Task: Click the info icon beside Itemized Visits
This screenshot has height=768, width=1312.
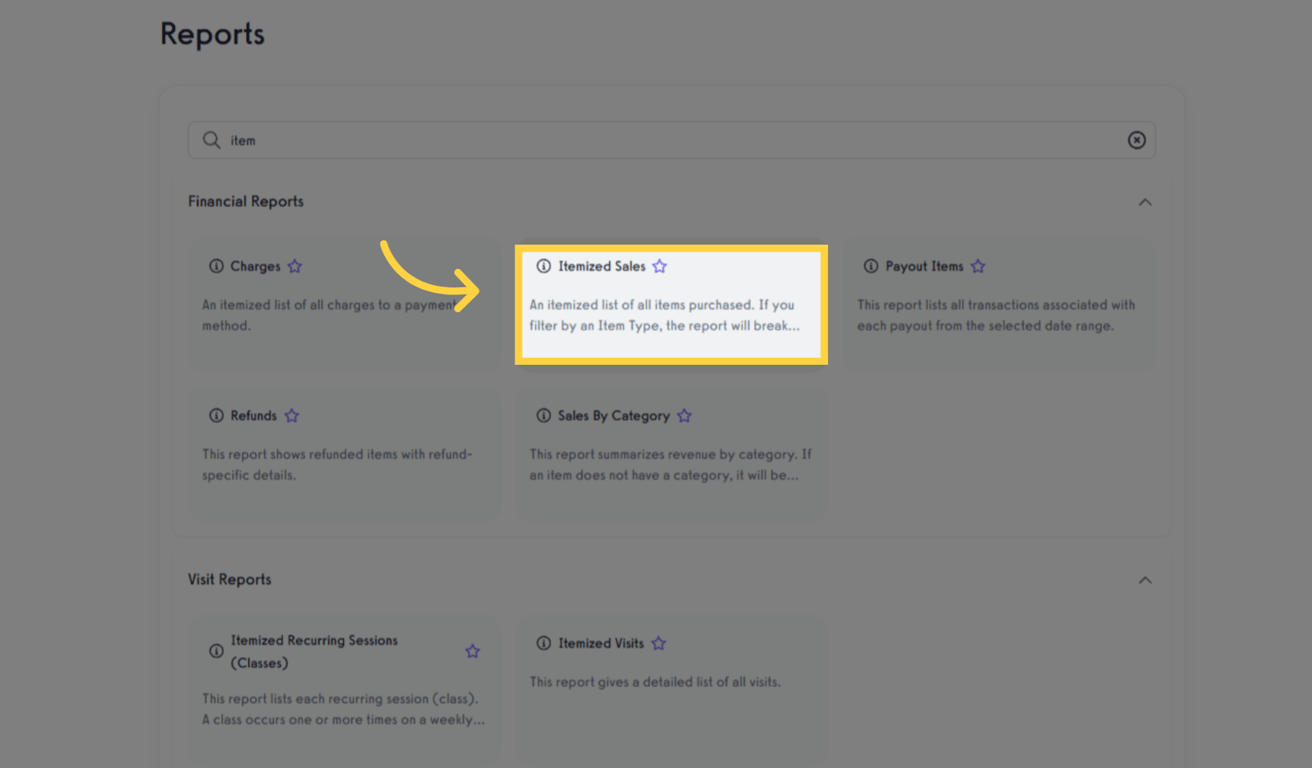Action: (543, 643)
